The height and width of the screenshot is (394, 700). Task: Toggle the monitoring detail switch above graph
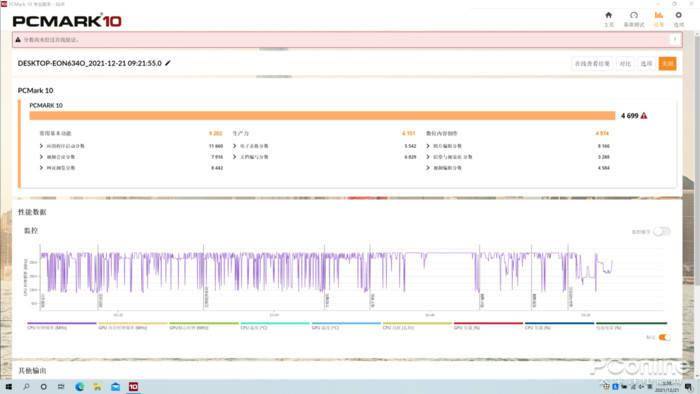coord(662,231)
